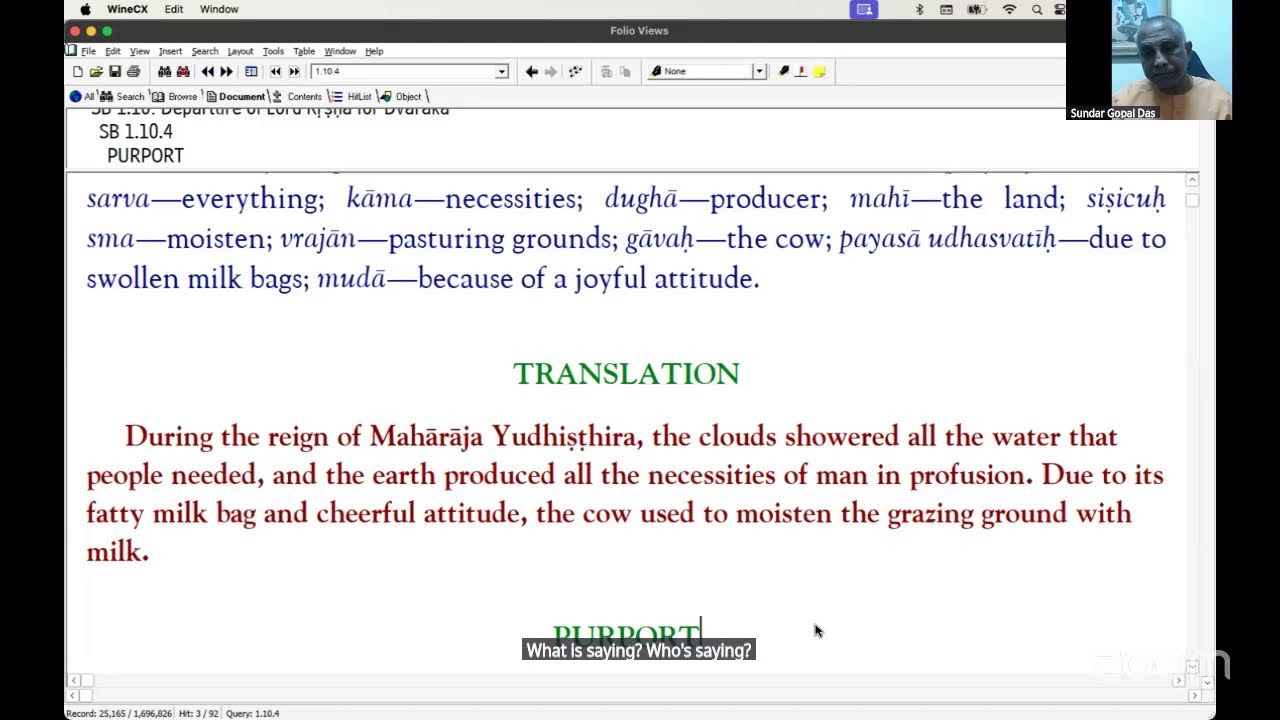Viewport: 1280px width, 720px height.
Task: Open the Help menu in Folio Views
Action: 374,51
